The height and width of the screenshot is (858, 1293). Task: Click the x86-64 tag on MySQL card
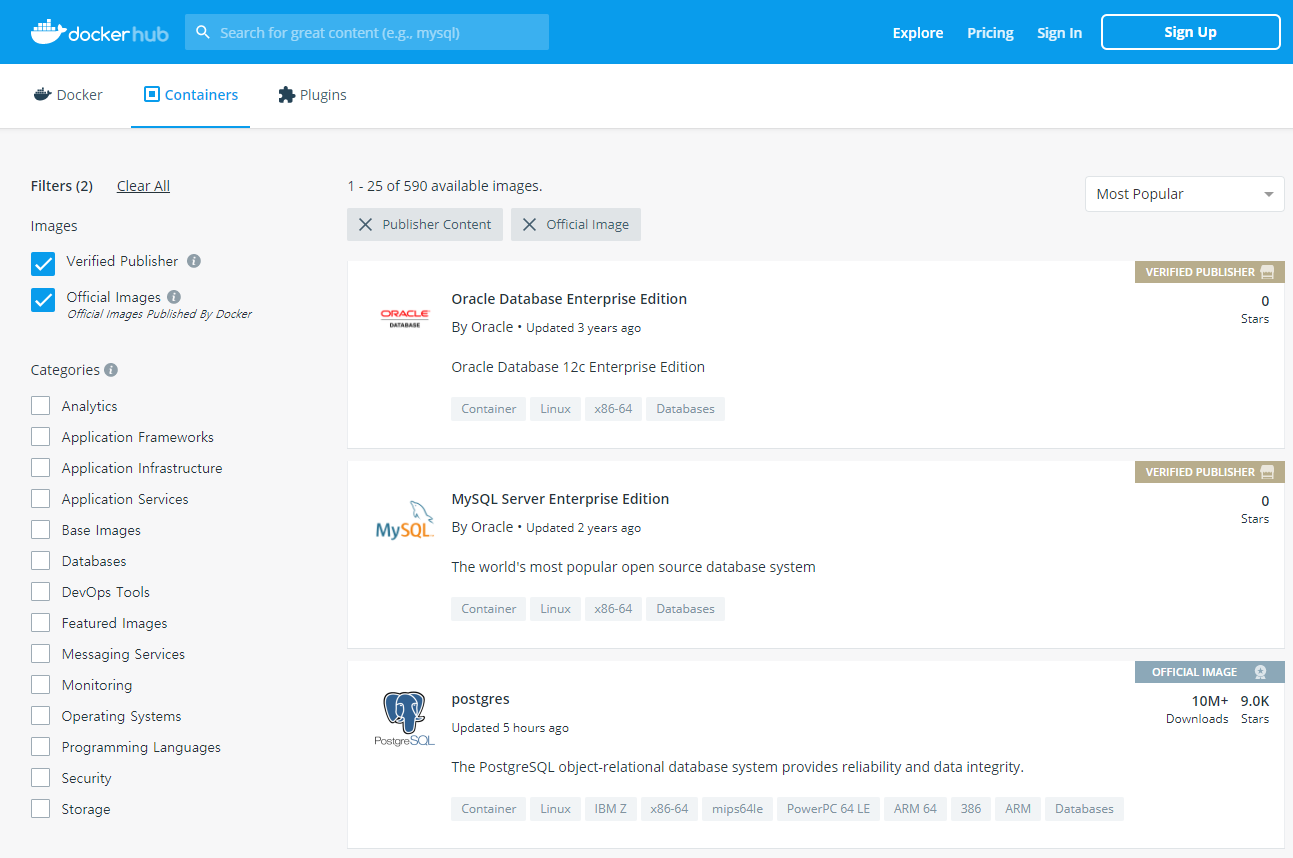pyautogui.click(x=613, y=609)
